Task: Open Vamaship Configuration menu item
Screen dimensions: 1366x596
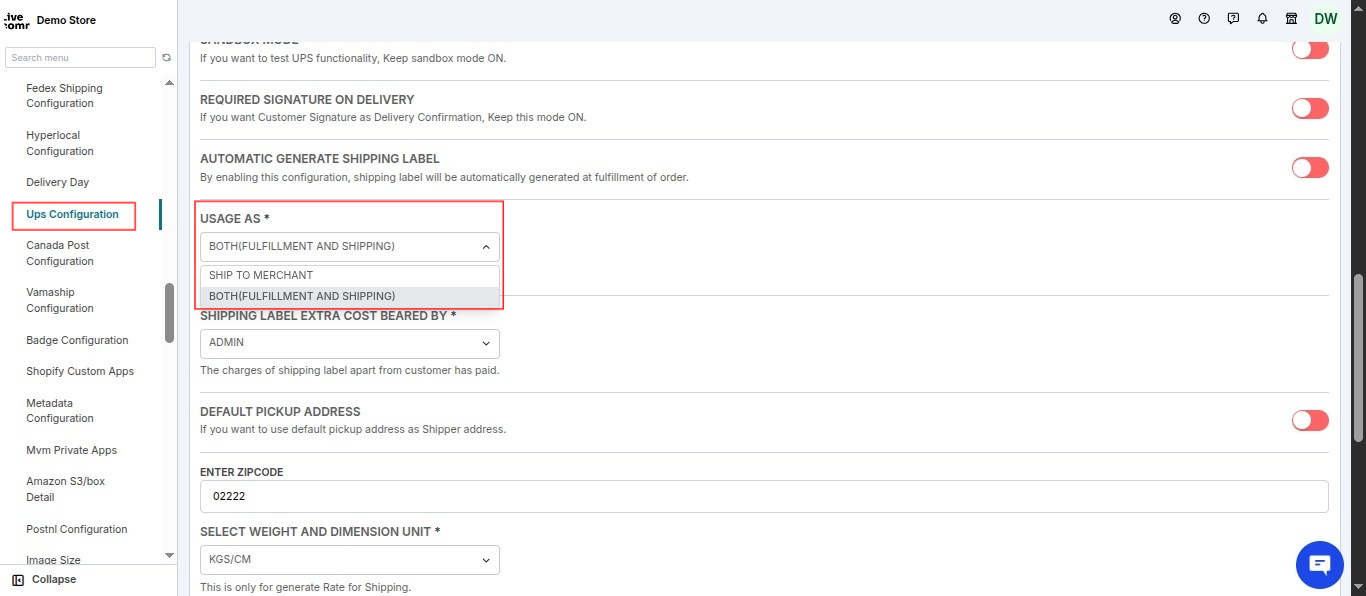Action: pos(59,300)
